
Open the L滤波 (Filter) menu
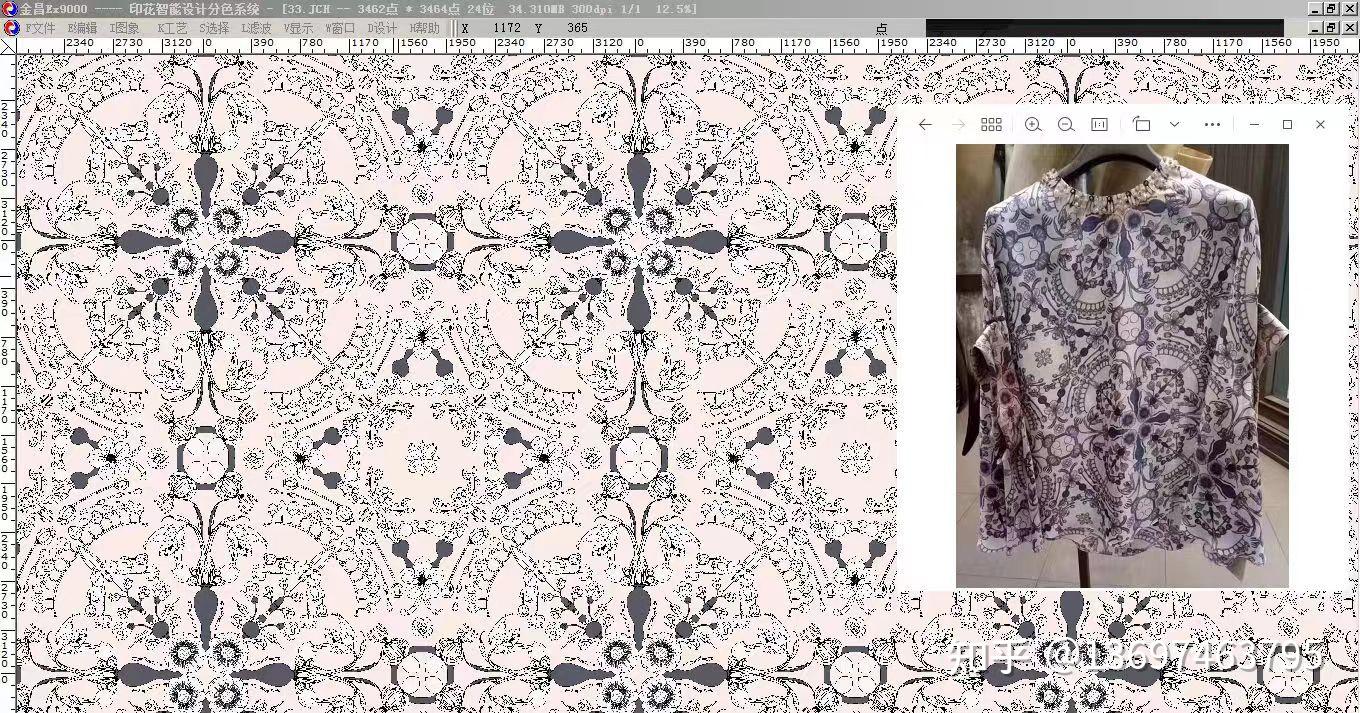pos(257,28)
